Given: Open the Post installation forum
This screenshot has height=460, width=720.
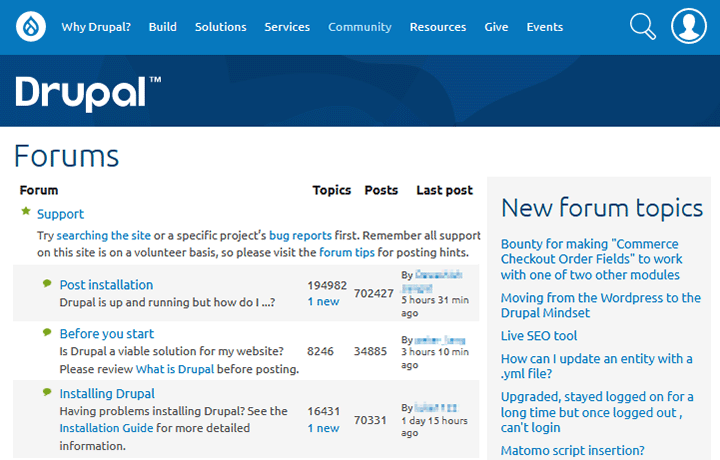Looking at the screenshot, I should point(106,285).
